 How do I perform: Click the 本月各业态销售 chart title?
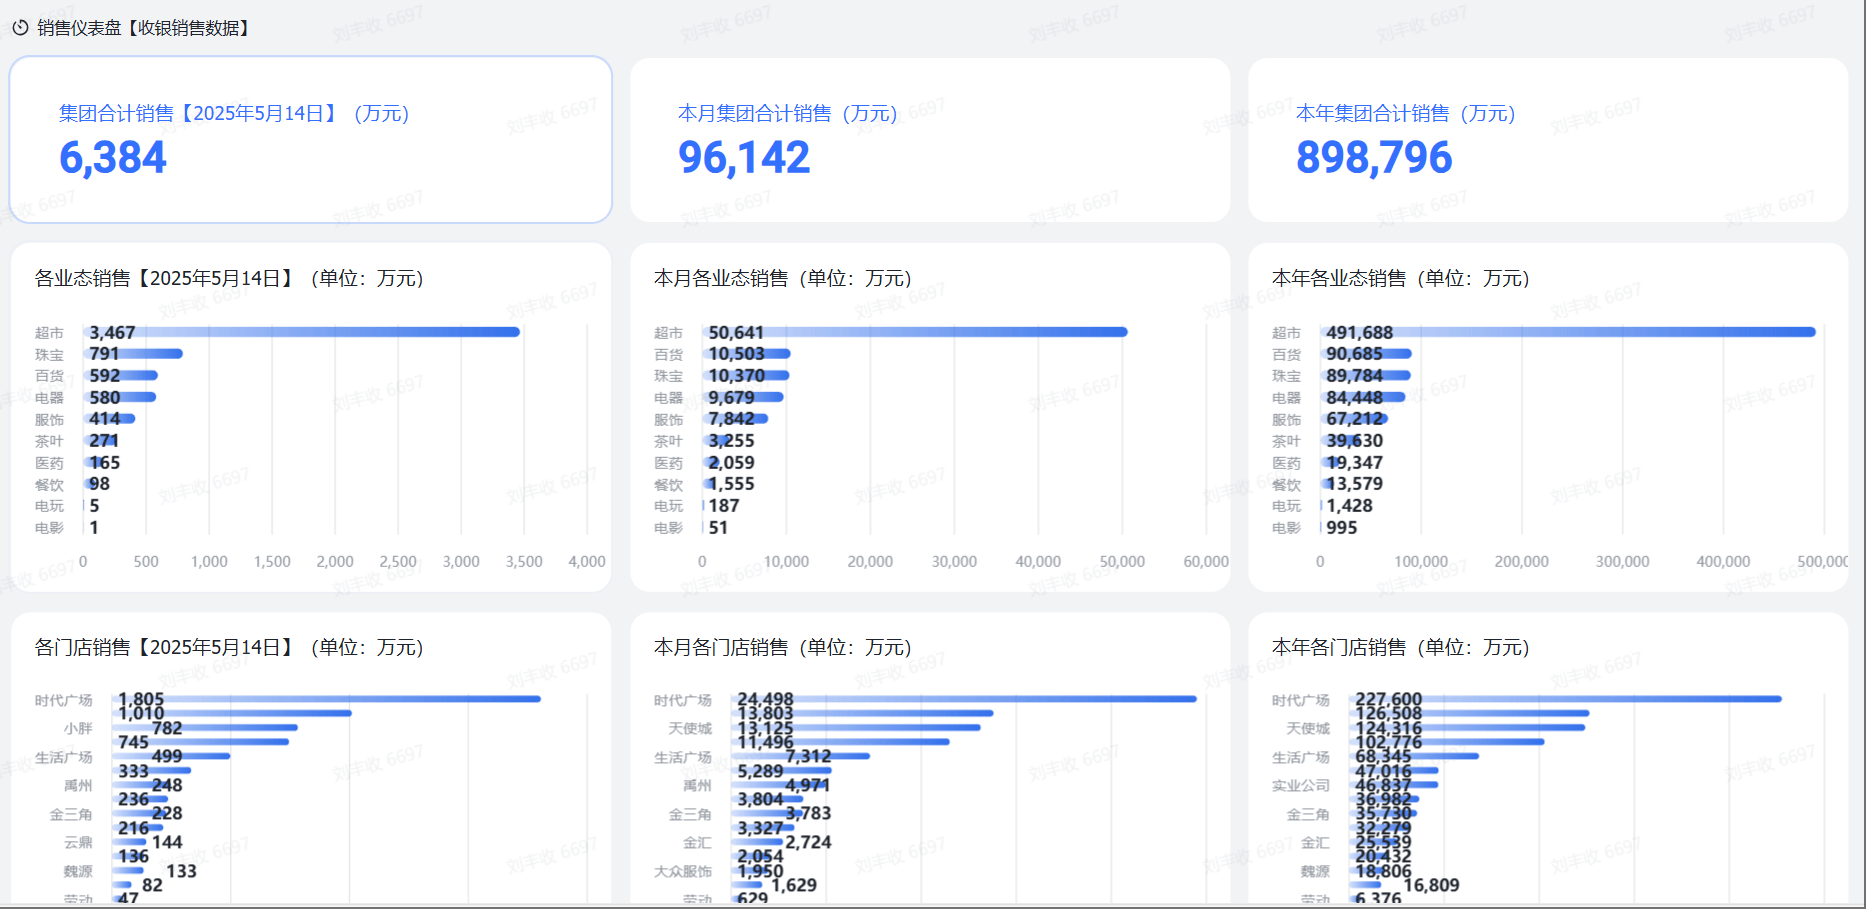[783, 278]
